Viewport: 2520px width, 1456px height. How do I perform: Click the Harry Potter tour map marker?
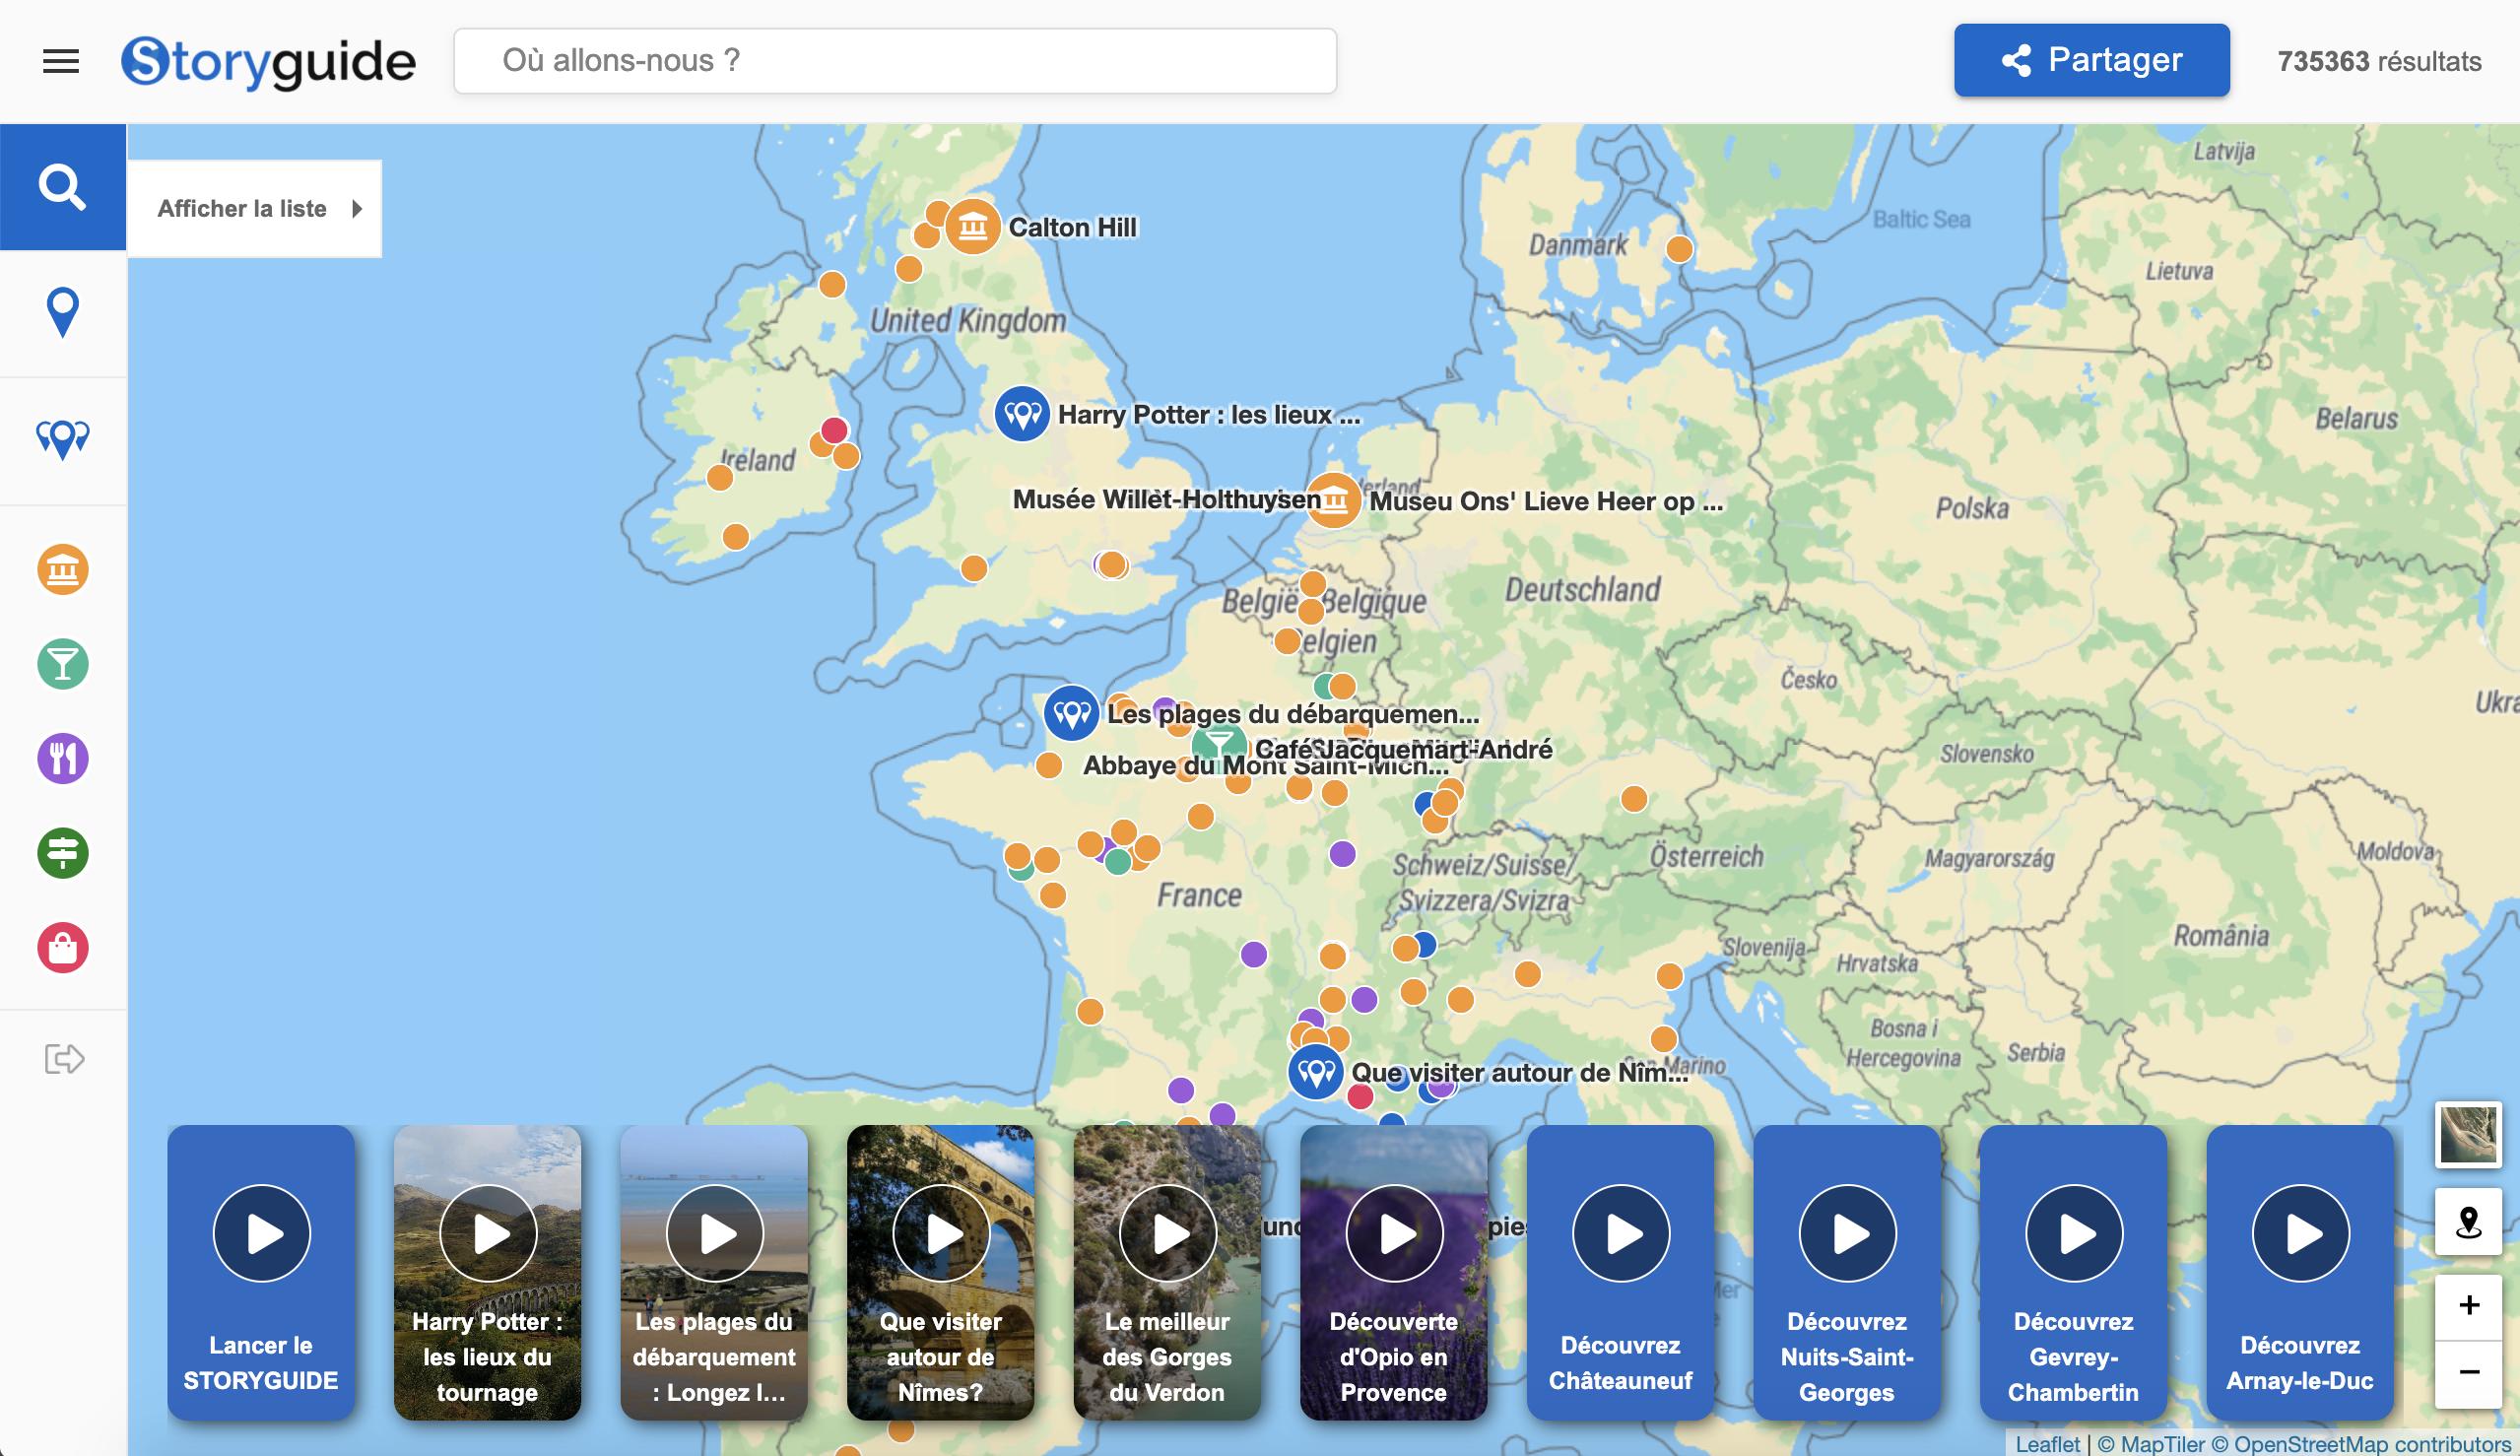click(1022, 414)
